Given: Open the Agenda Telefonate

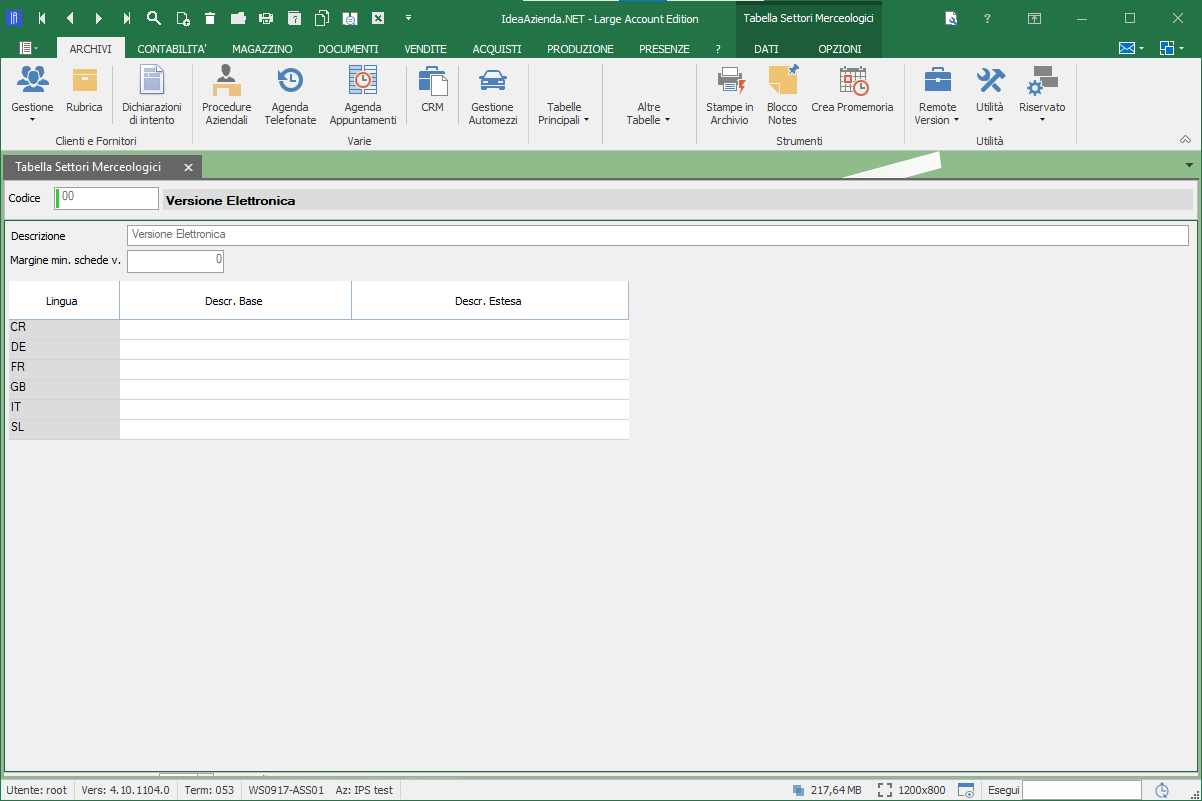Looking at the screenshot, I should click(290, 95).
